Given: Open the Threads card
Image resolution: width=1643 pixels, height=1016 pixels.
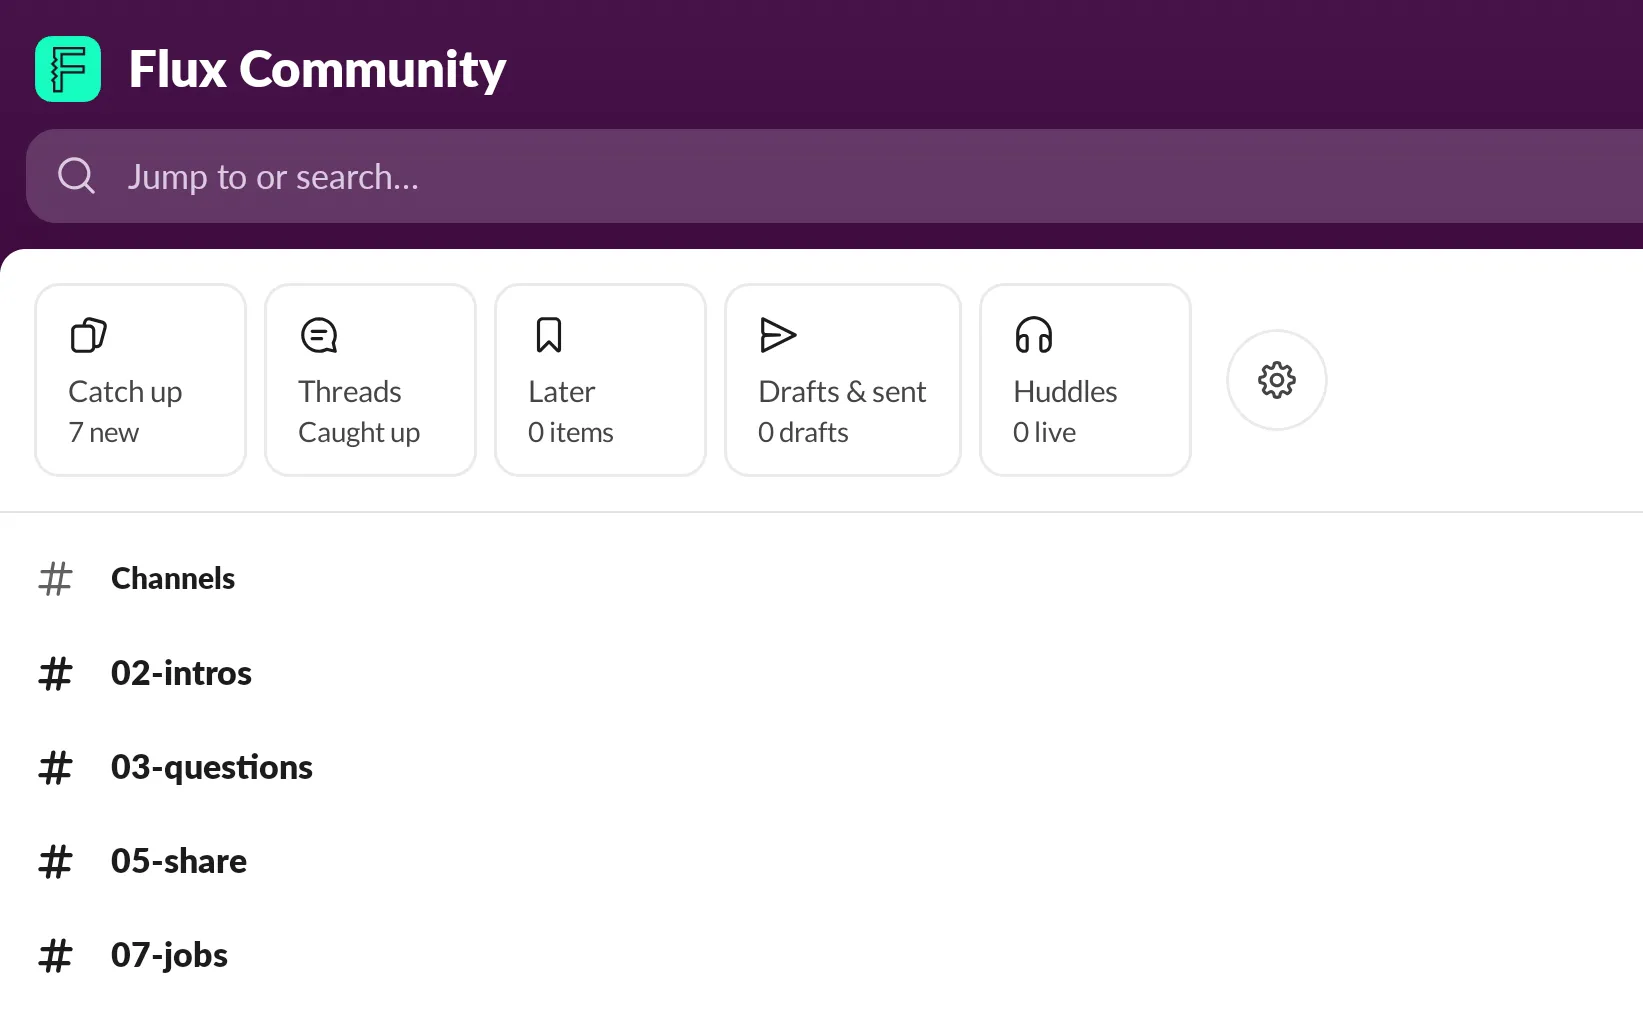Looking at the screenshot, I should point(370,380).
